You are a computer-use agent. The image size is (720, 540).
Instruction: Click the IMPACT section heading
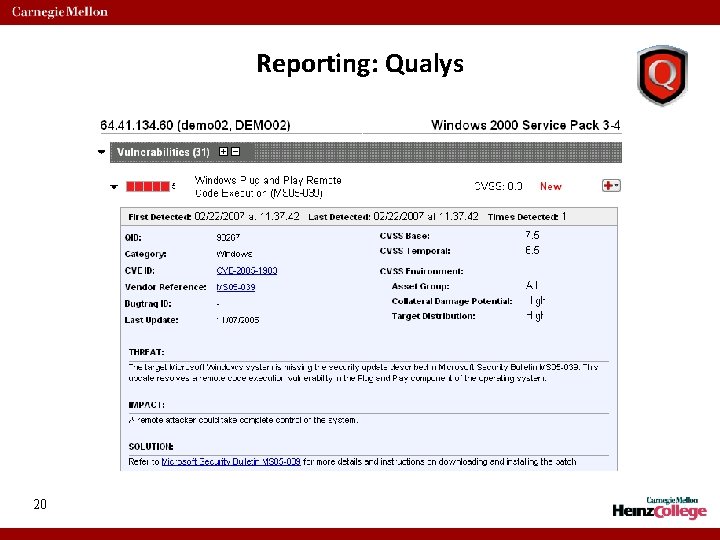146,405
